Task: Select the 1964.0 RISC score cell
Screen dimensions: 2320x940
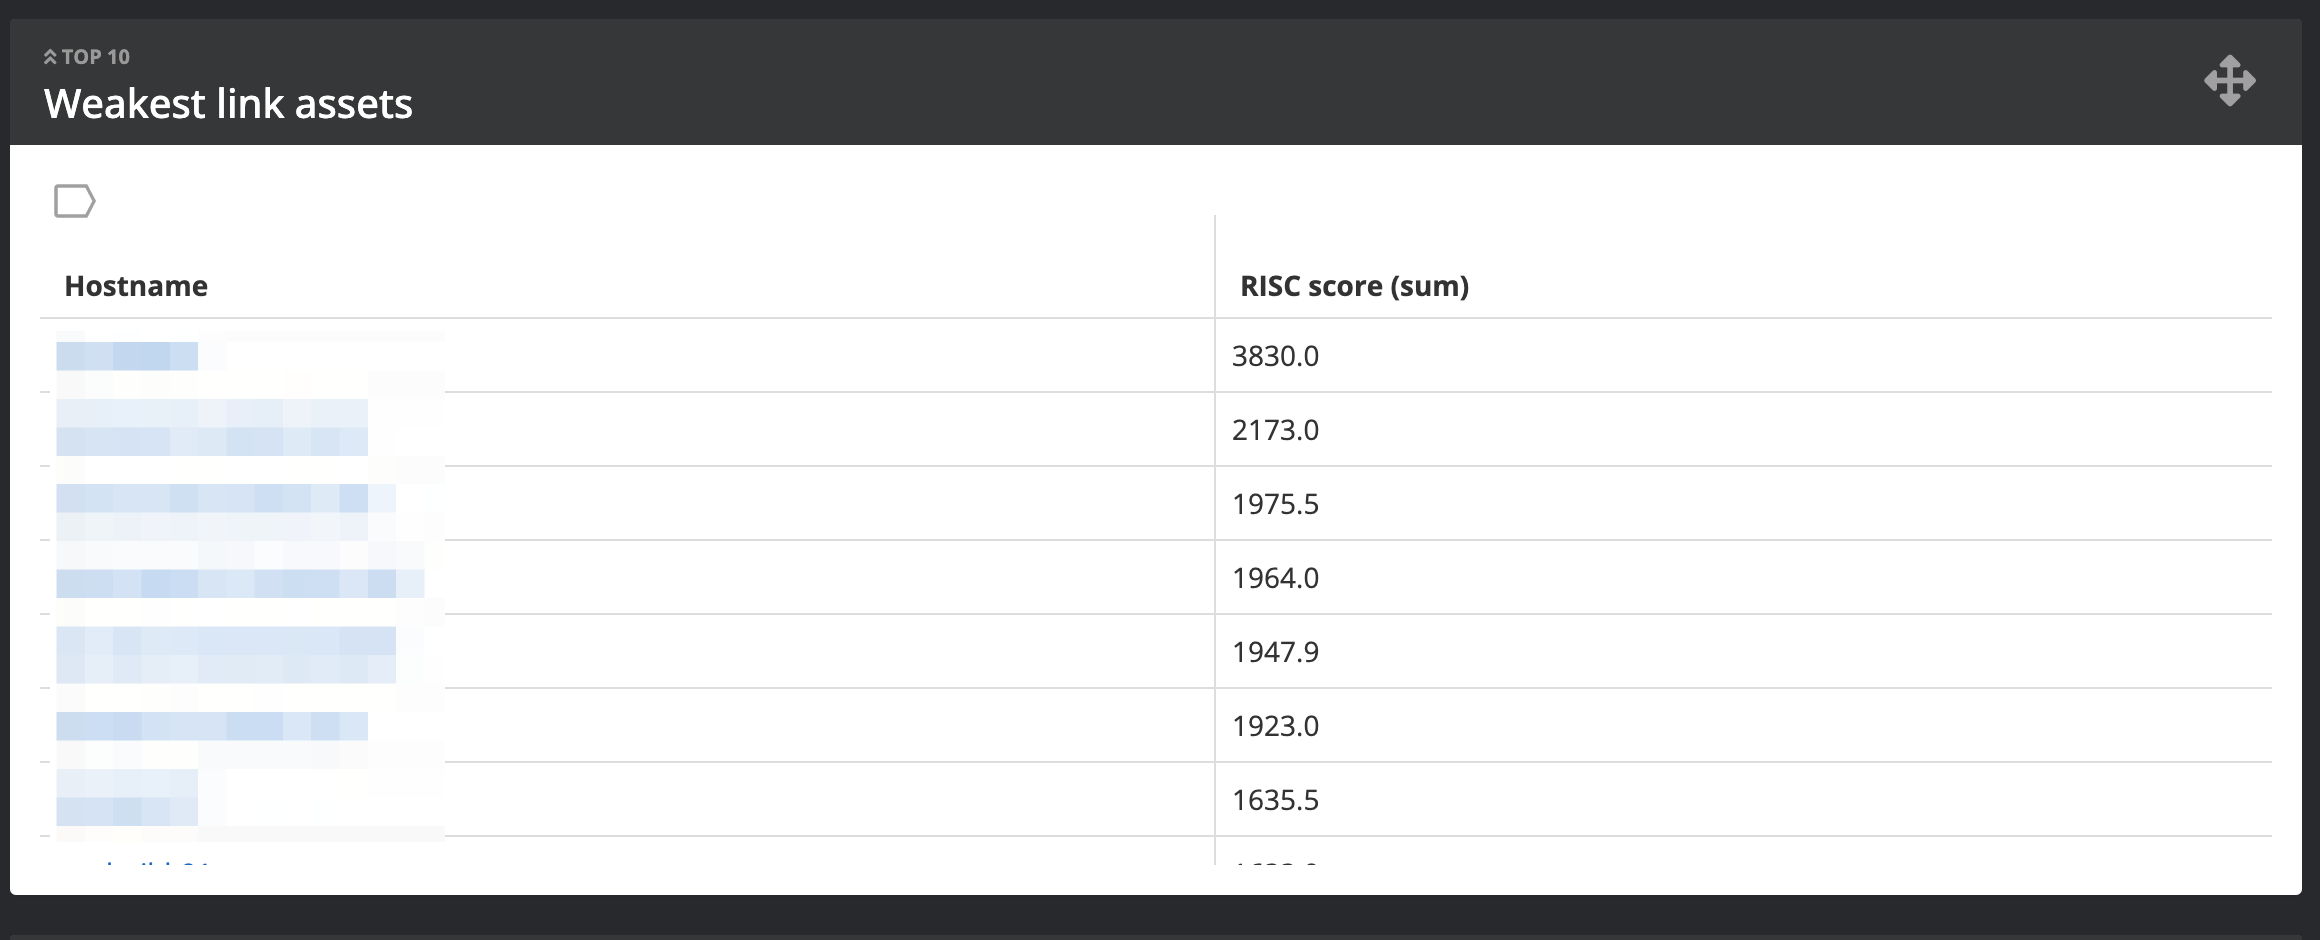Action: pos(1275,578)
